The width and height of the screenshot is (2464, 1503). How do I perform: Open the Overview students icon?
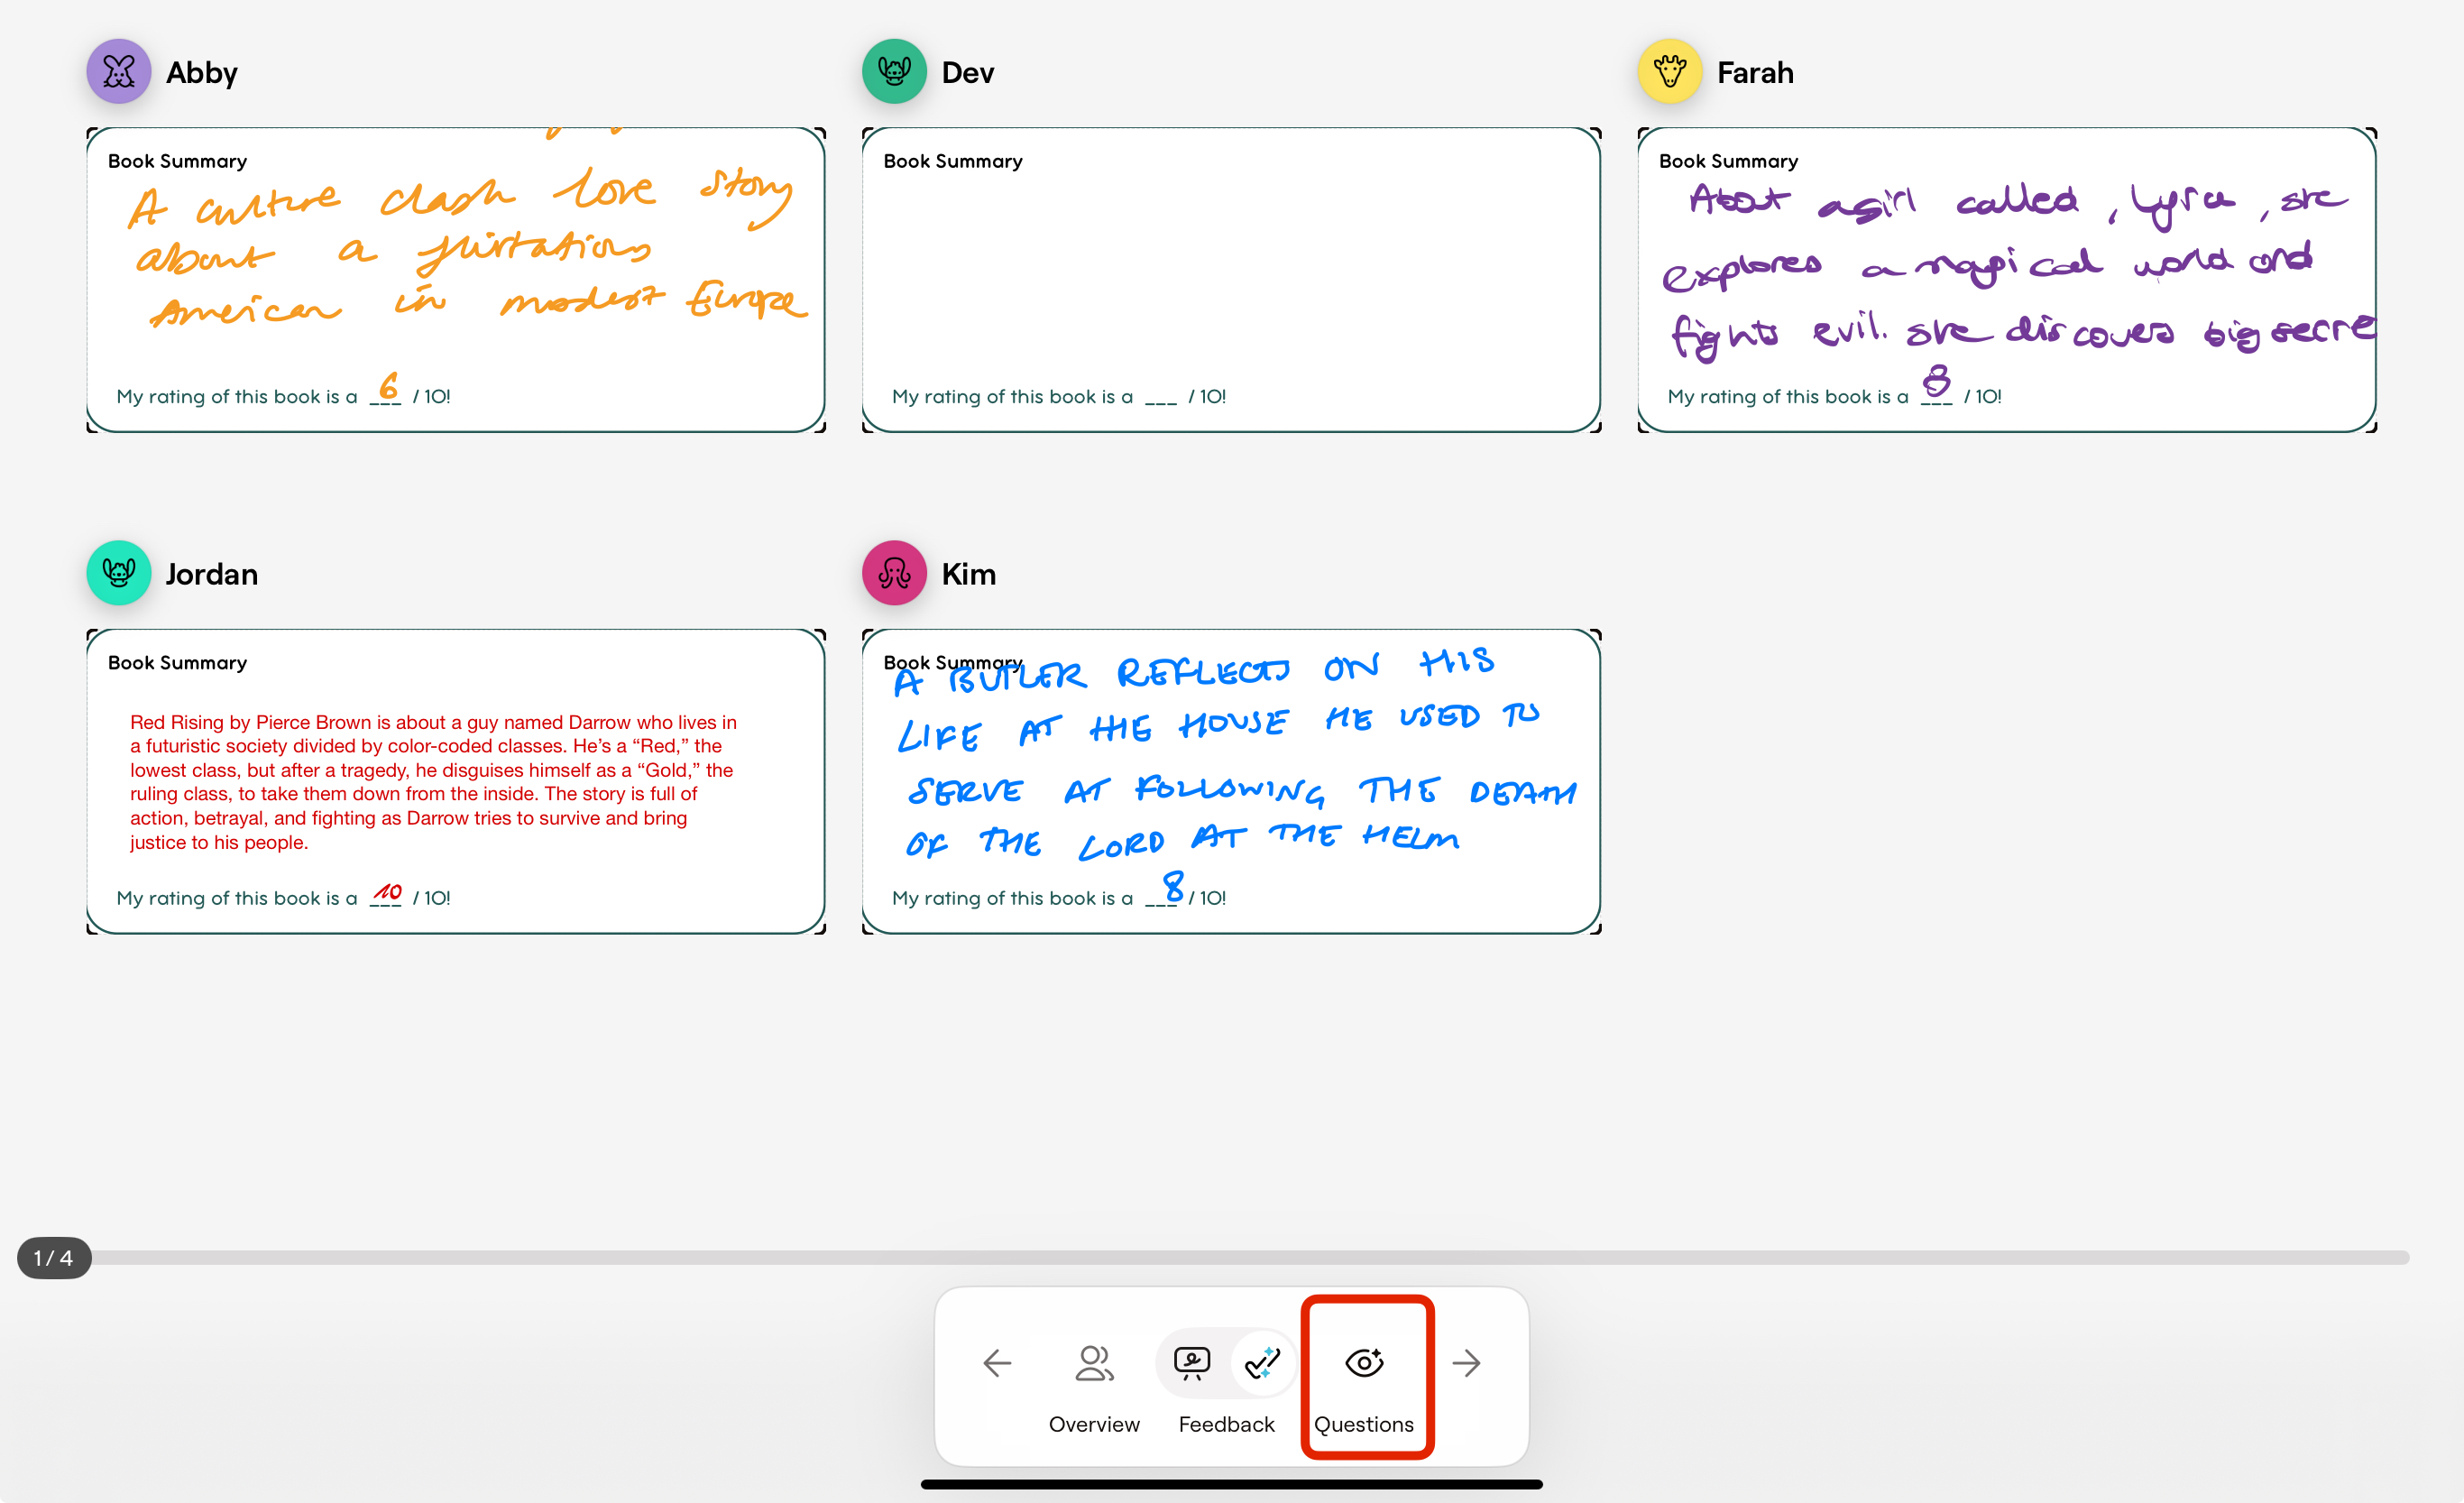tap(1093, 1362)
